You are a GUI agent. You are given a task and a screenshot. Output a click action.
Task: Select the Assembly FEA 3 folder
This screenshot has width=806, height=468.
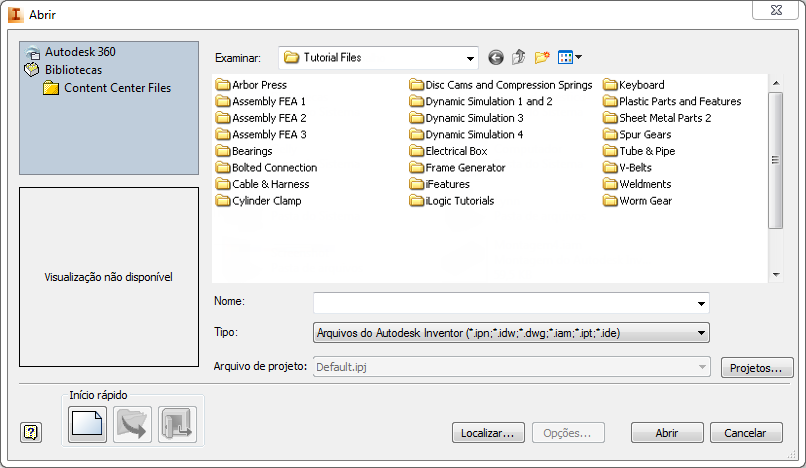tap(261, 134)
